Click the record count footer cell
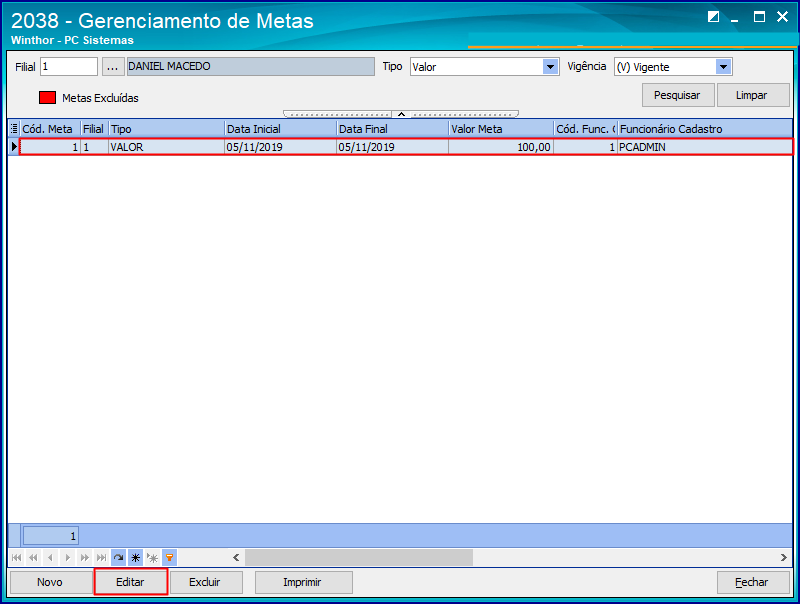Viewport: 800px width, 604px height. coord(50,536)
